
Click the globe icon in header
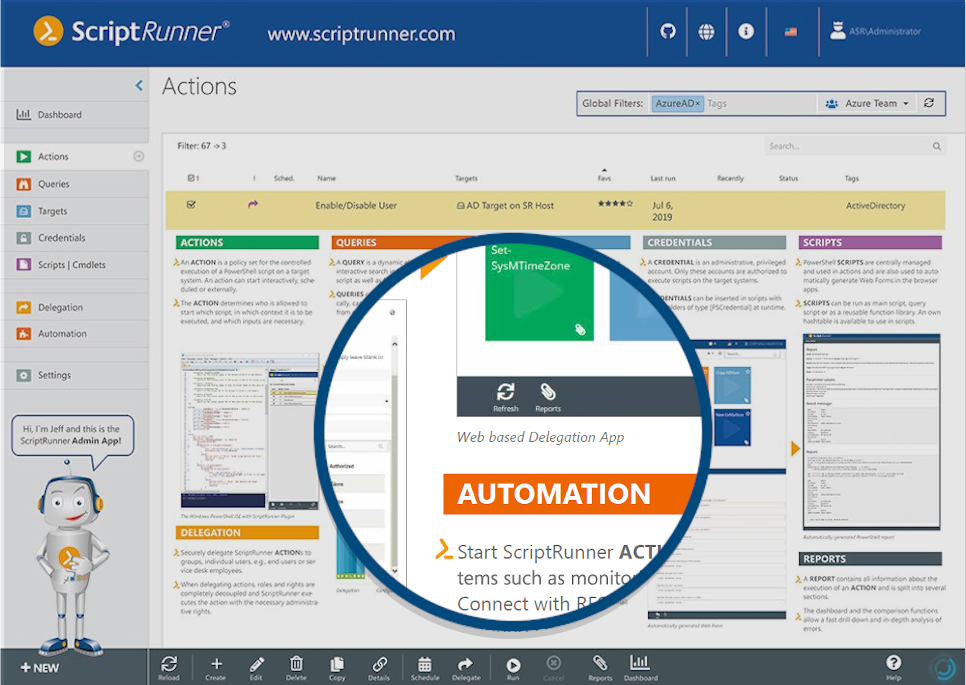(707, 32)
